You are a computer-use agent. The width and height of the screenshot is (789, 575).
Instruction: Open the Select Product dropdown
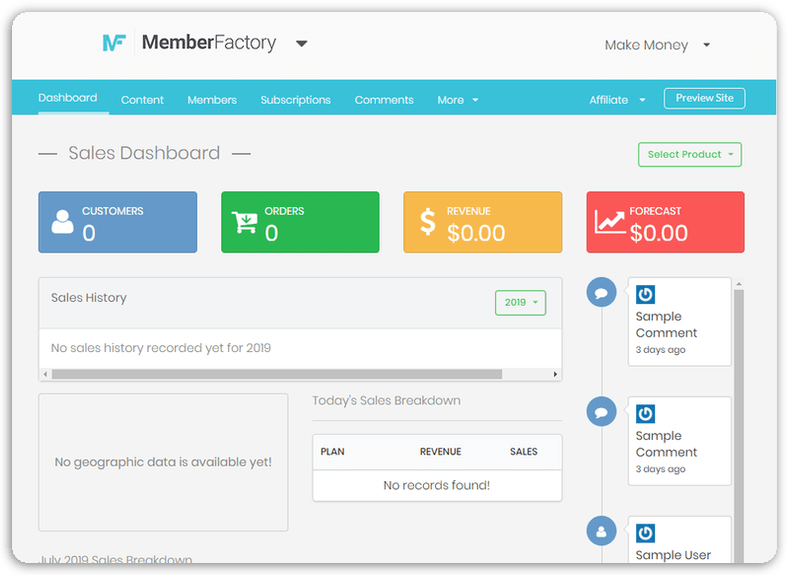[x=690, y=154]
